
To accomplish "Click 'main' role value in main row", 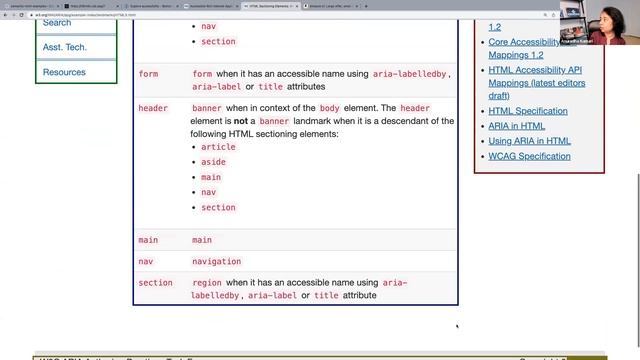I will point(202,240).
